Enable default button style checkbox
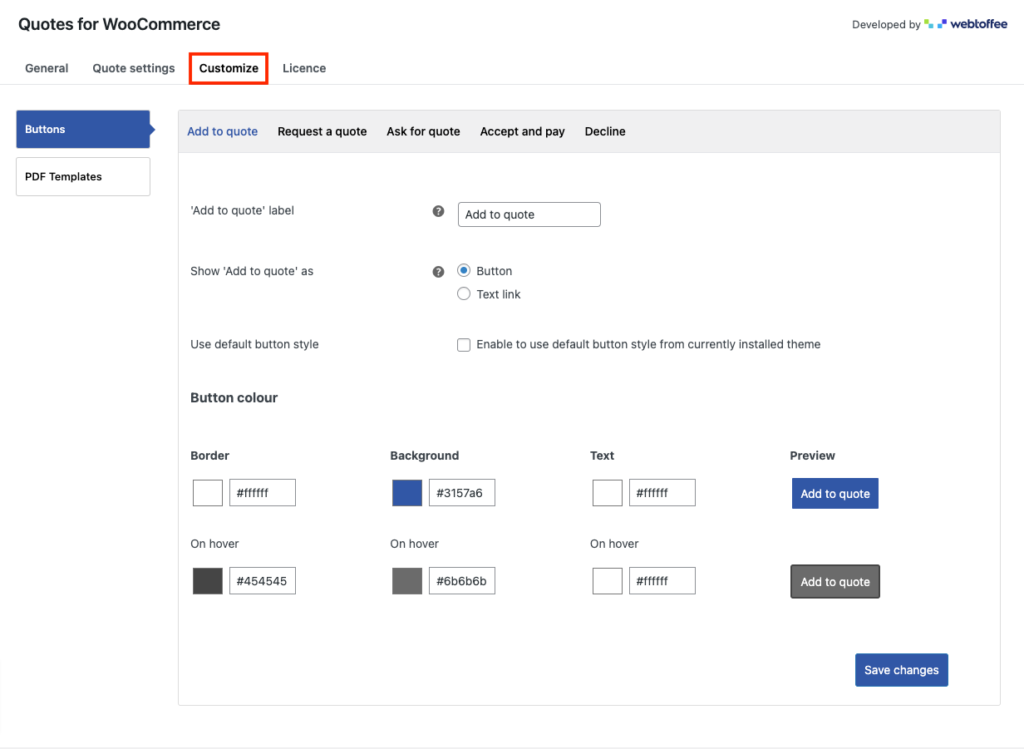Screen dimensions: 1024x749 click(464, 345)
